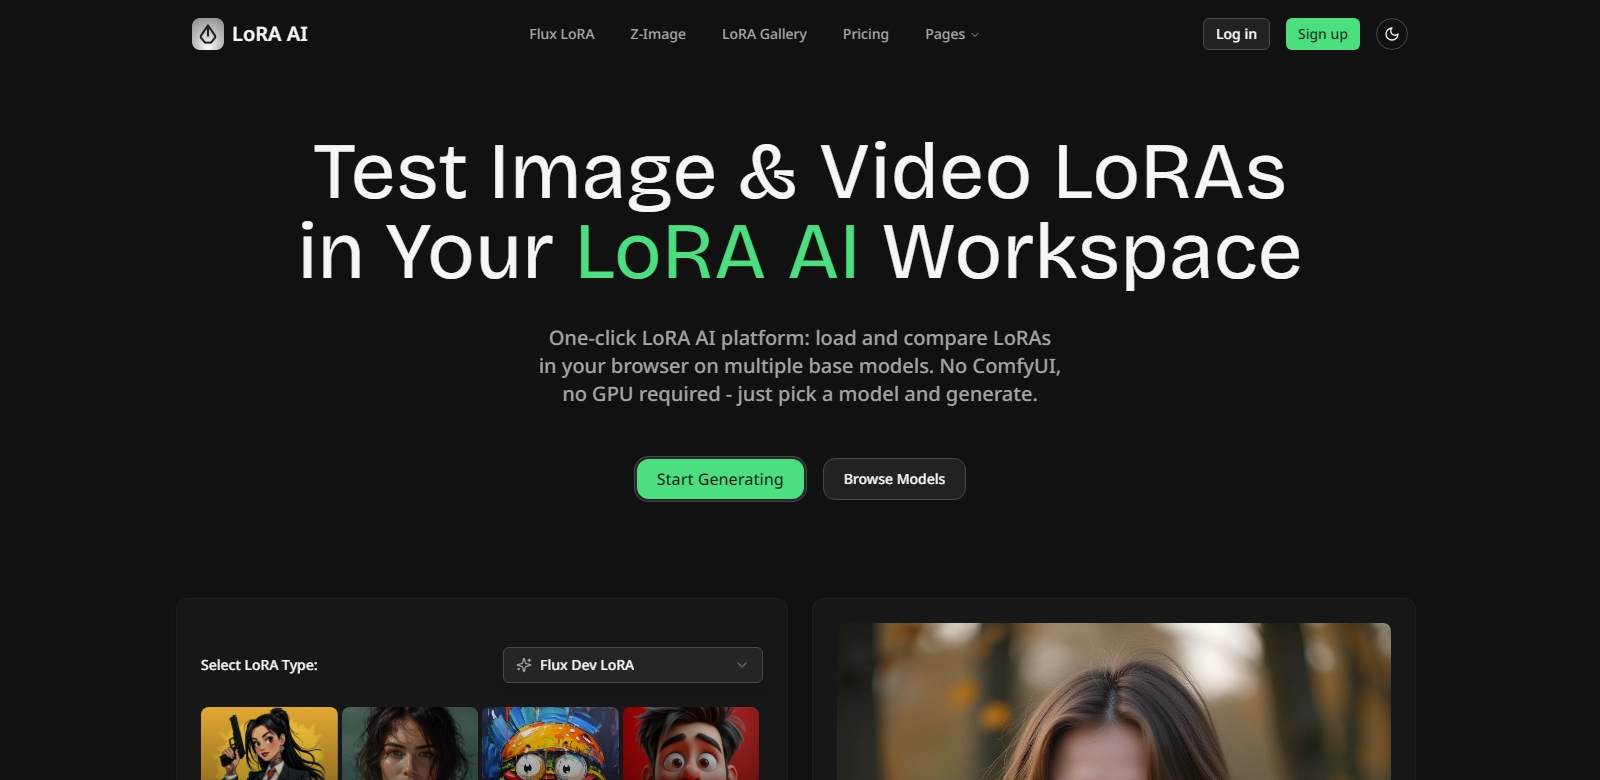
Task: Click the Start Generating button
Action: click(720, 479)
